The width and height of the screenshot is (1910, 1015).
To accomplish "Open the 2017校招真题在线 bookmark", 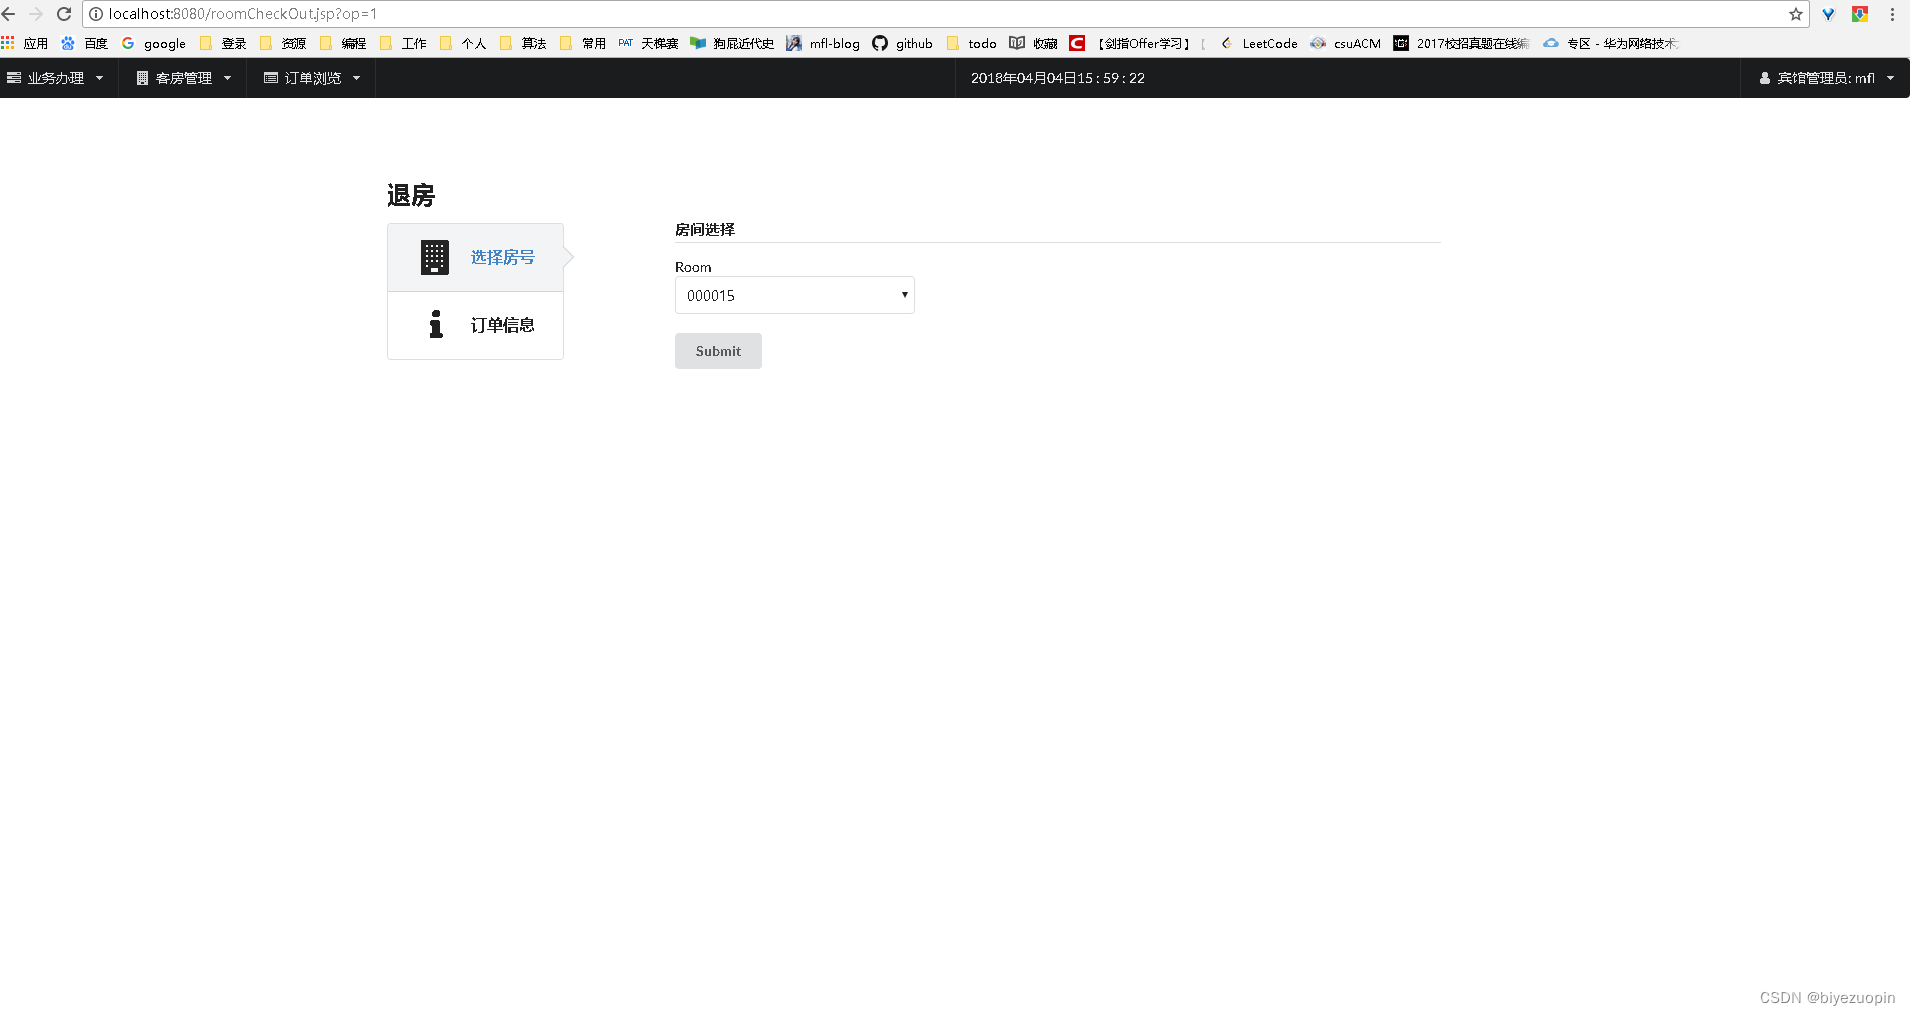I will coord(1462,43).
